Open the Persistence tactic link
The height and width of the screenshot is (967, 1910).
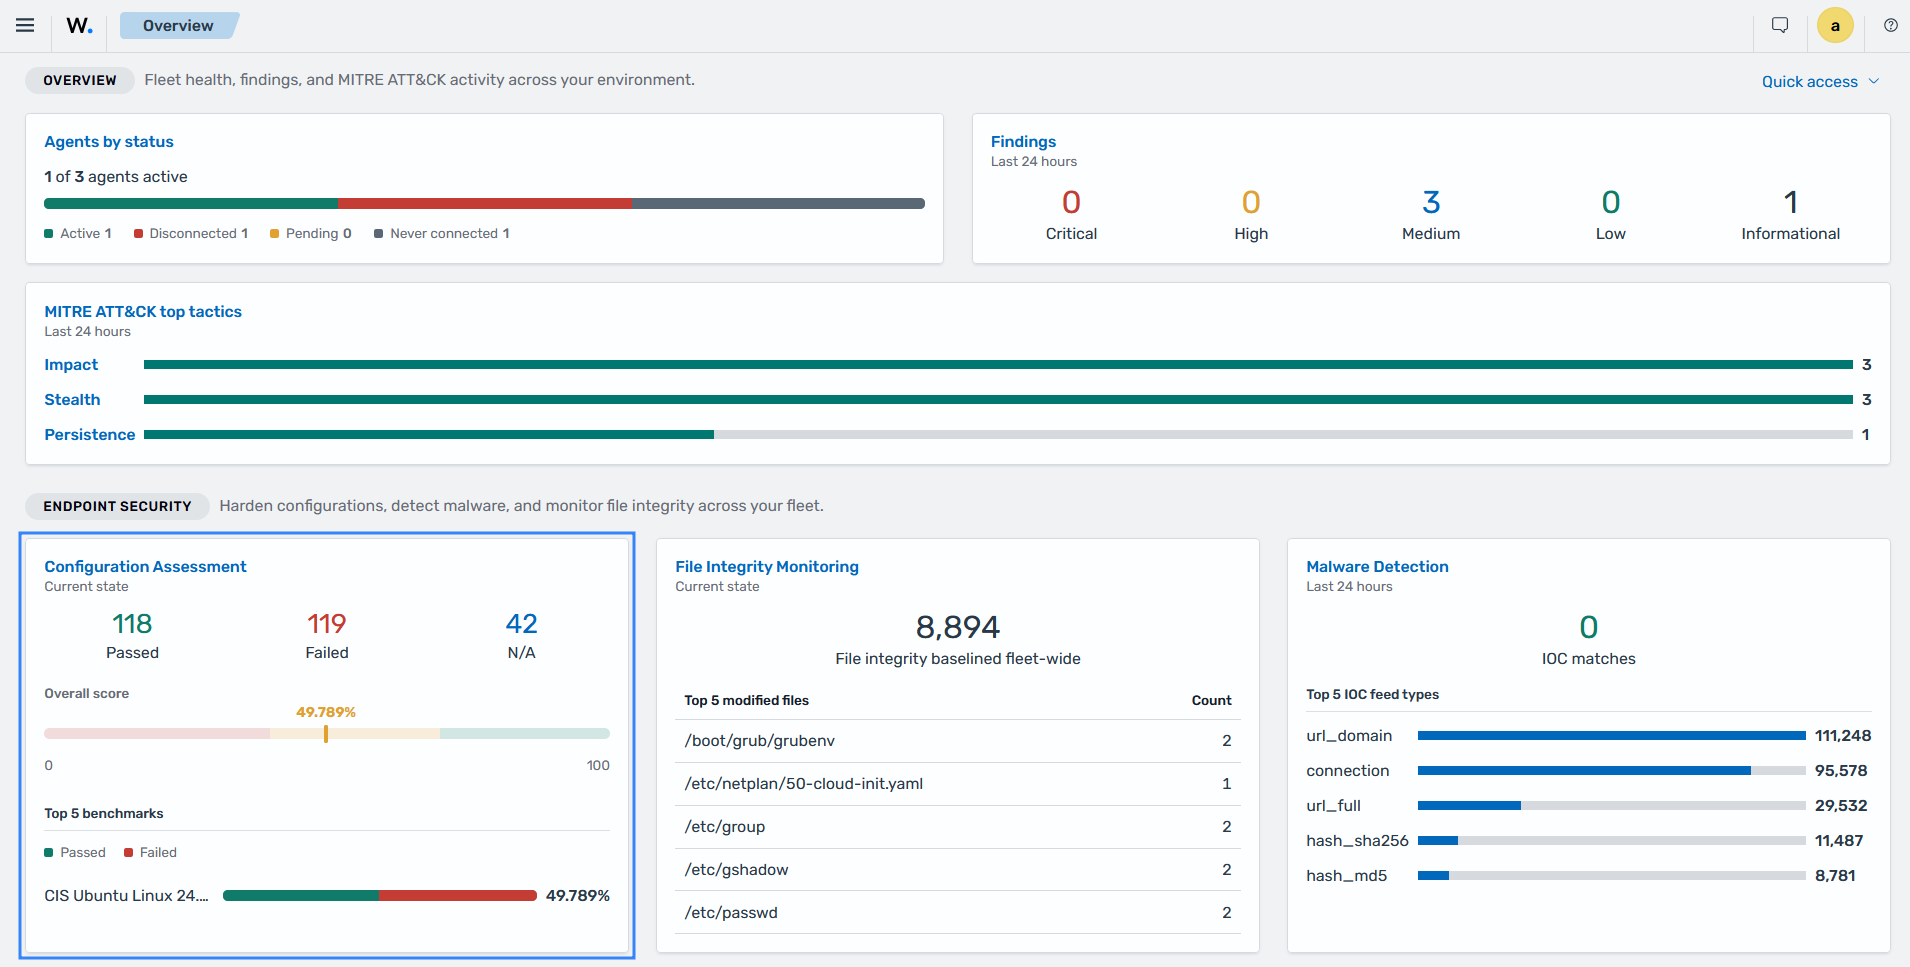(x=90, y=435)
